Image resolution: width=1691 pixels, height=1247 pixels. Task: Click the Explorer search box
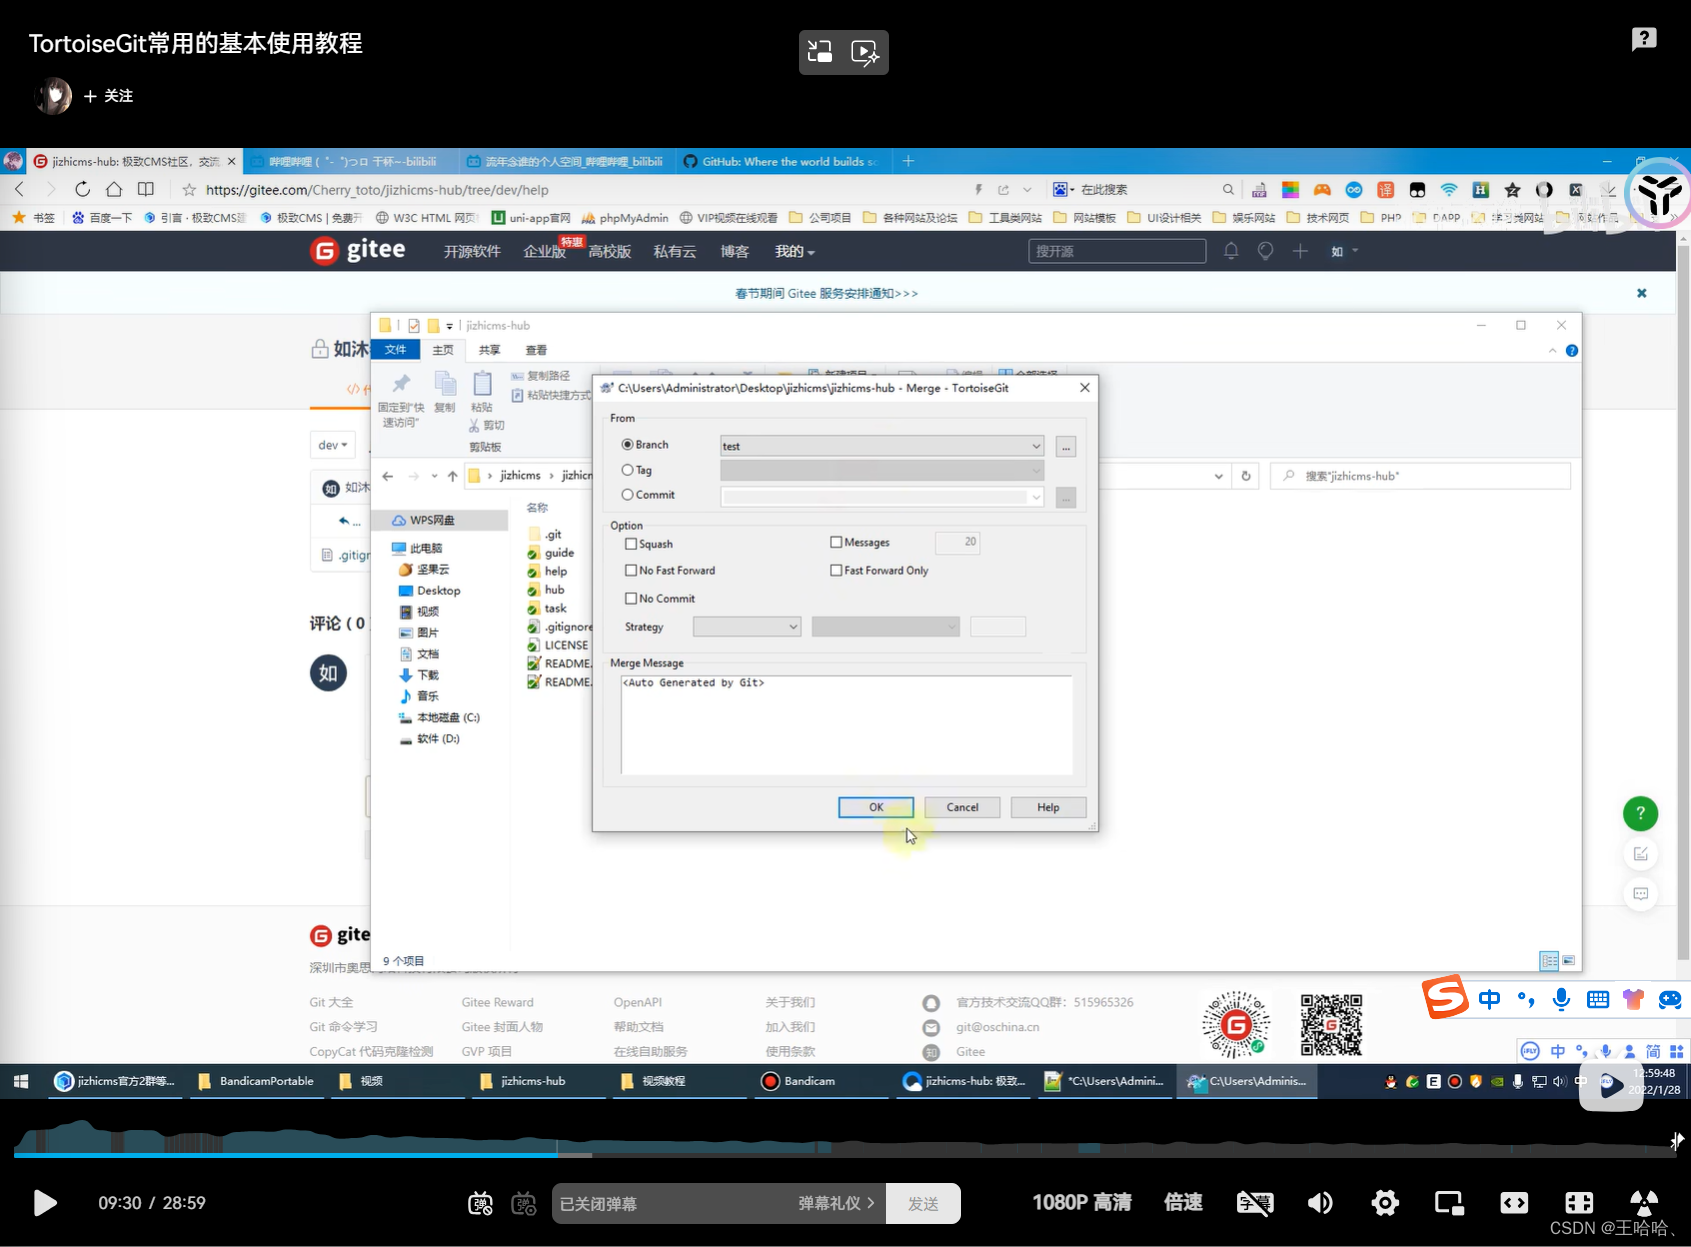click(1420, 476)
